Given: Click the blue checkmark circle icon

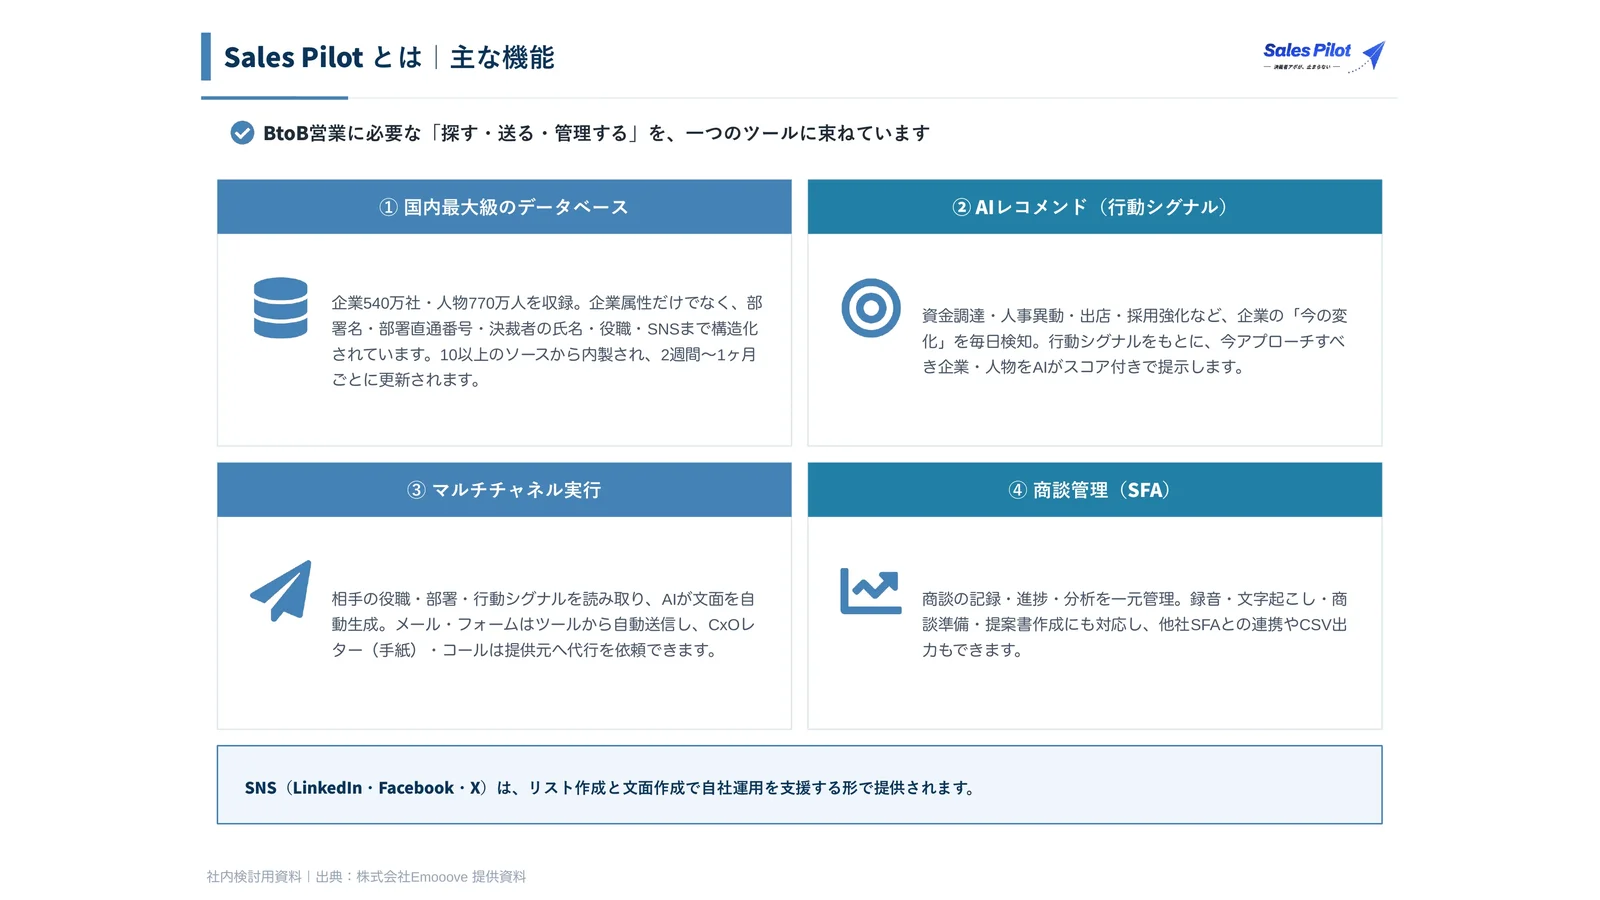Looking at the screenshot, I should [x=242, y=133].
